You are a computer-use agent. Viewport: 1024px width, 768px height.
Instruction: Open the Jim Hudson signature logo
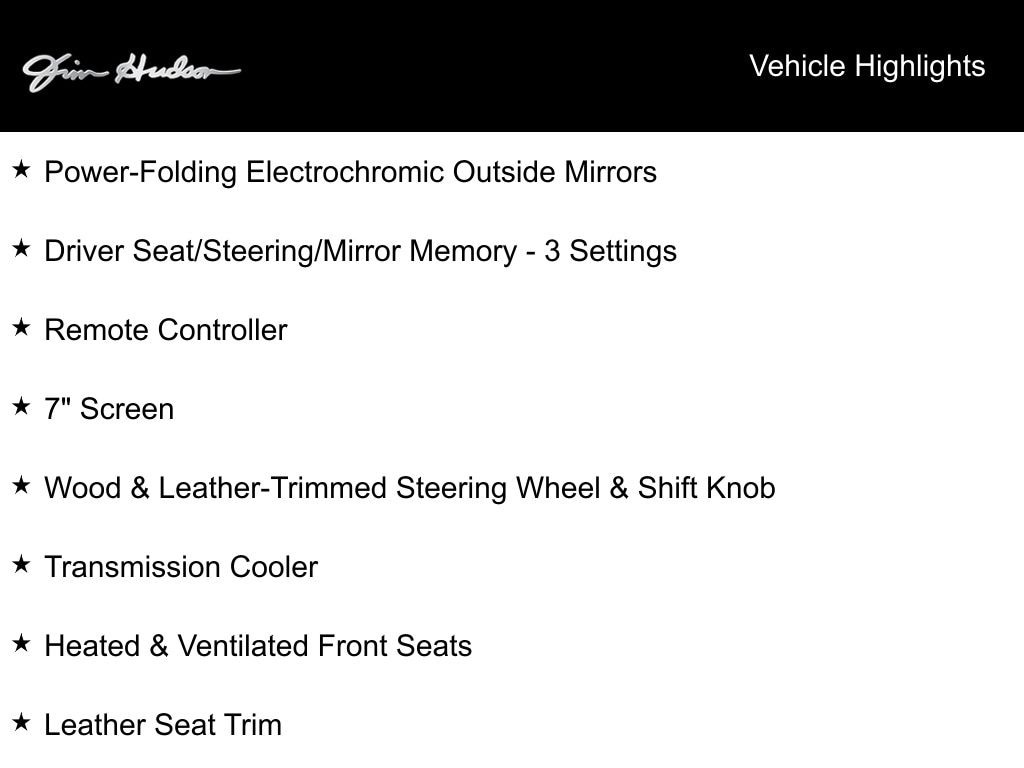point(131,71)
